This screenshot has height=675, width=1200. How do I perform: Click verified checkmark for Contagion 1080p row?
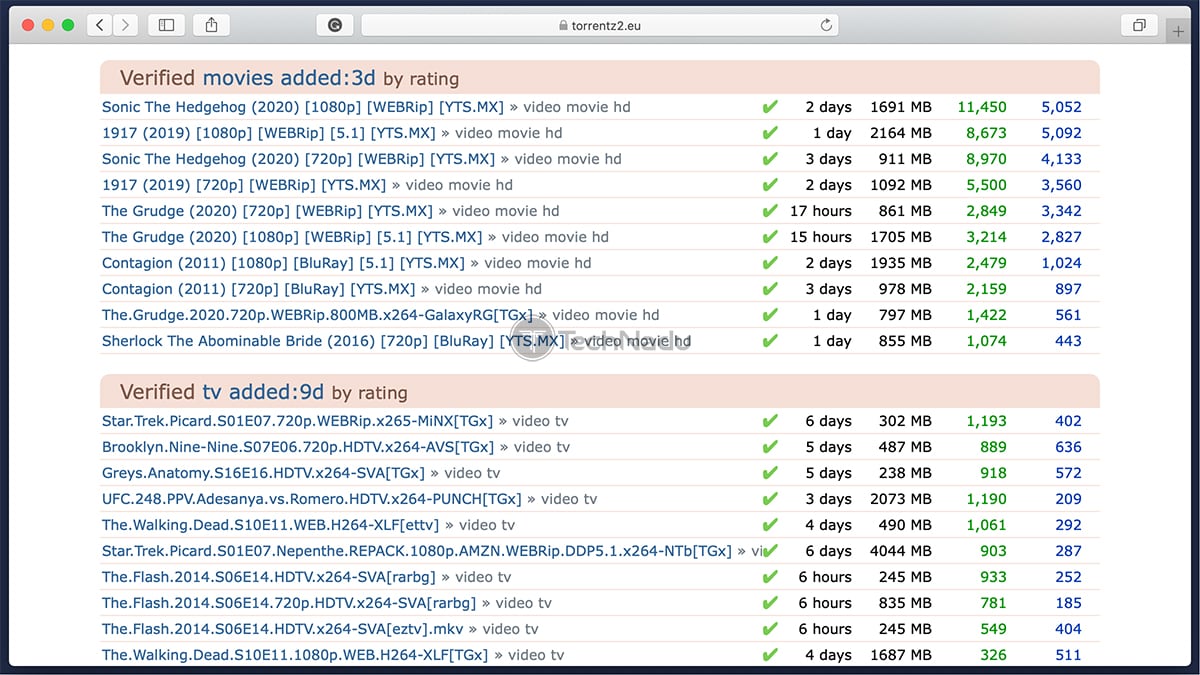(769, 263)
